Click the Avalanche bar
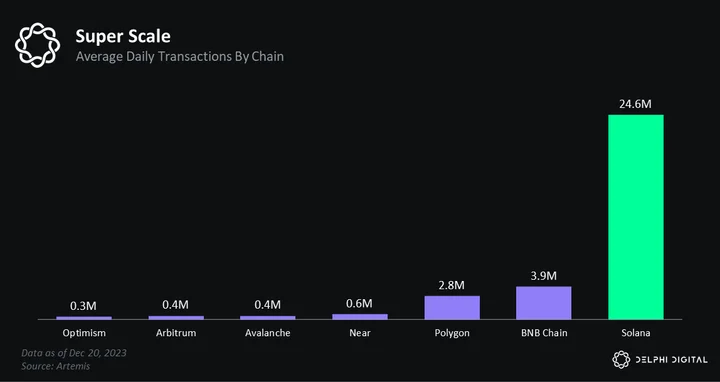Image resolution: width=720 pixels, height=382 pixels. pyautogui.click(x=268, y=317)
